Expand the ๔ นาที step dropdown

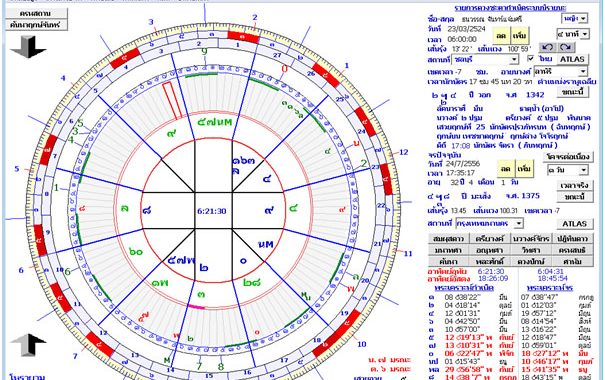573,34
